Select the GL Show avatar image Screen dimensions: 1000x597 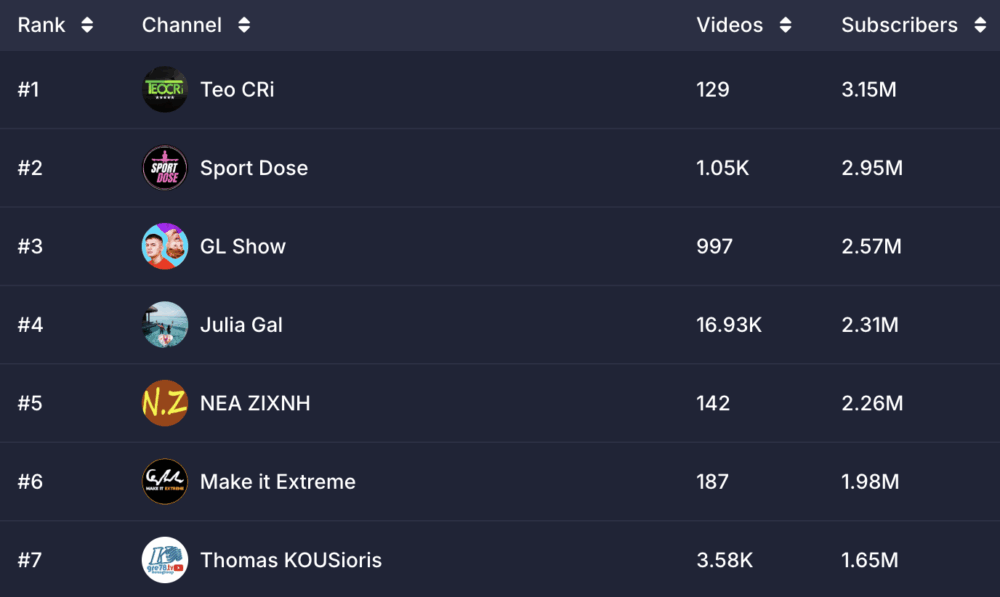pos(165,246)
